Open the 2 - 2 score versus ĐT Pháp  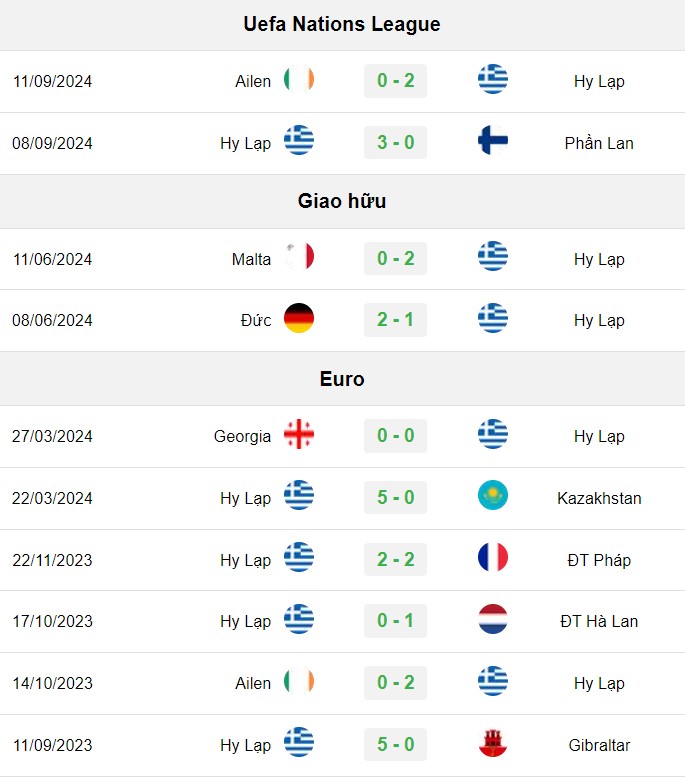395,559
